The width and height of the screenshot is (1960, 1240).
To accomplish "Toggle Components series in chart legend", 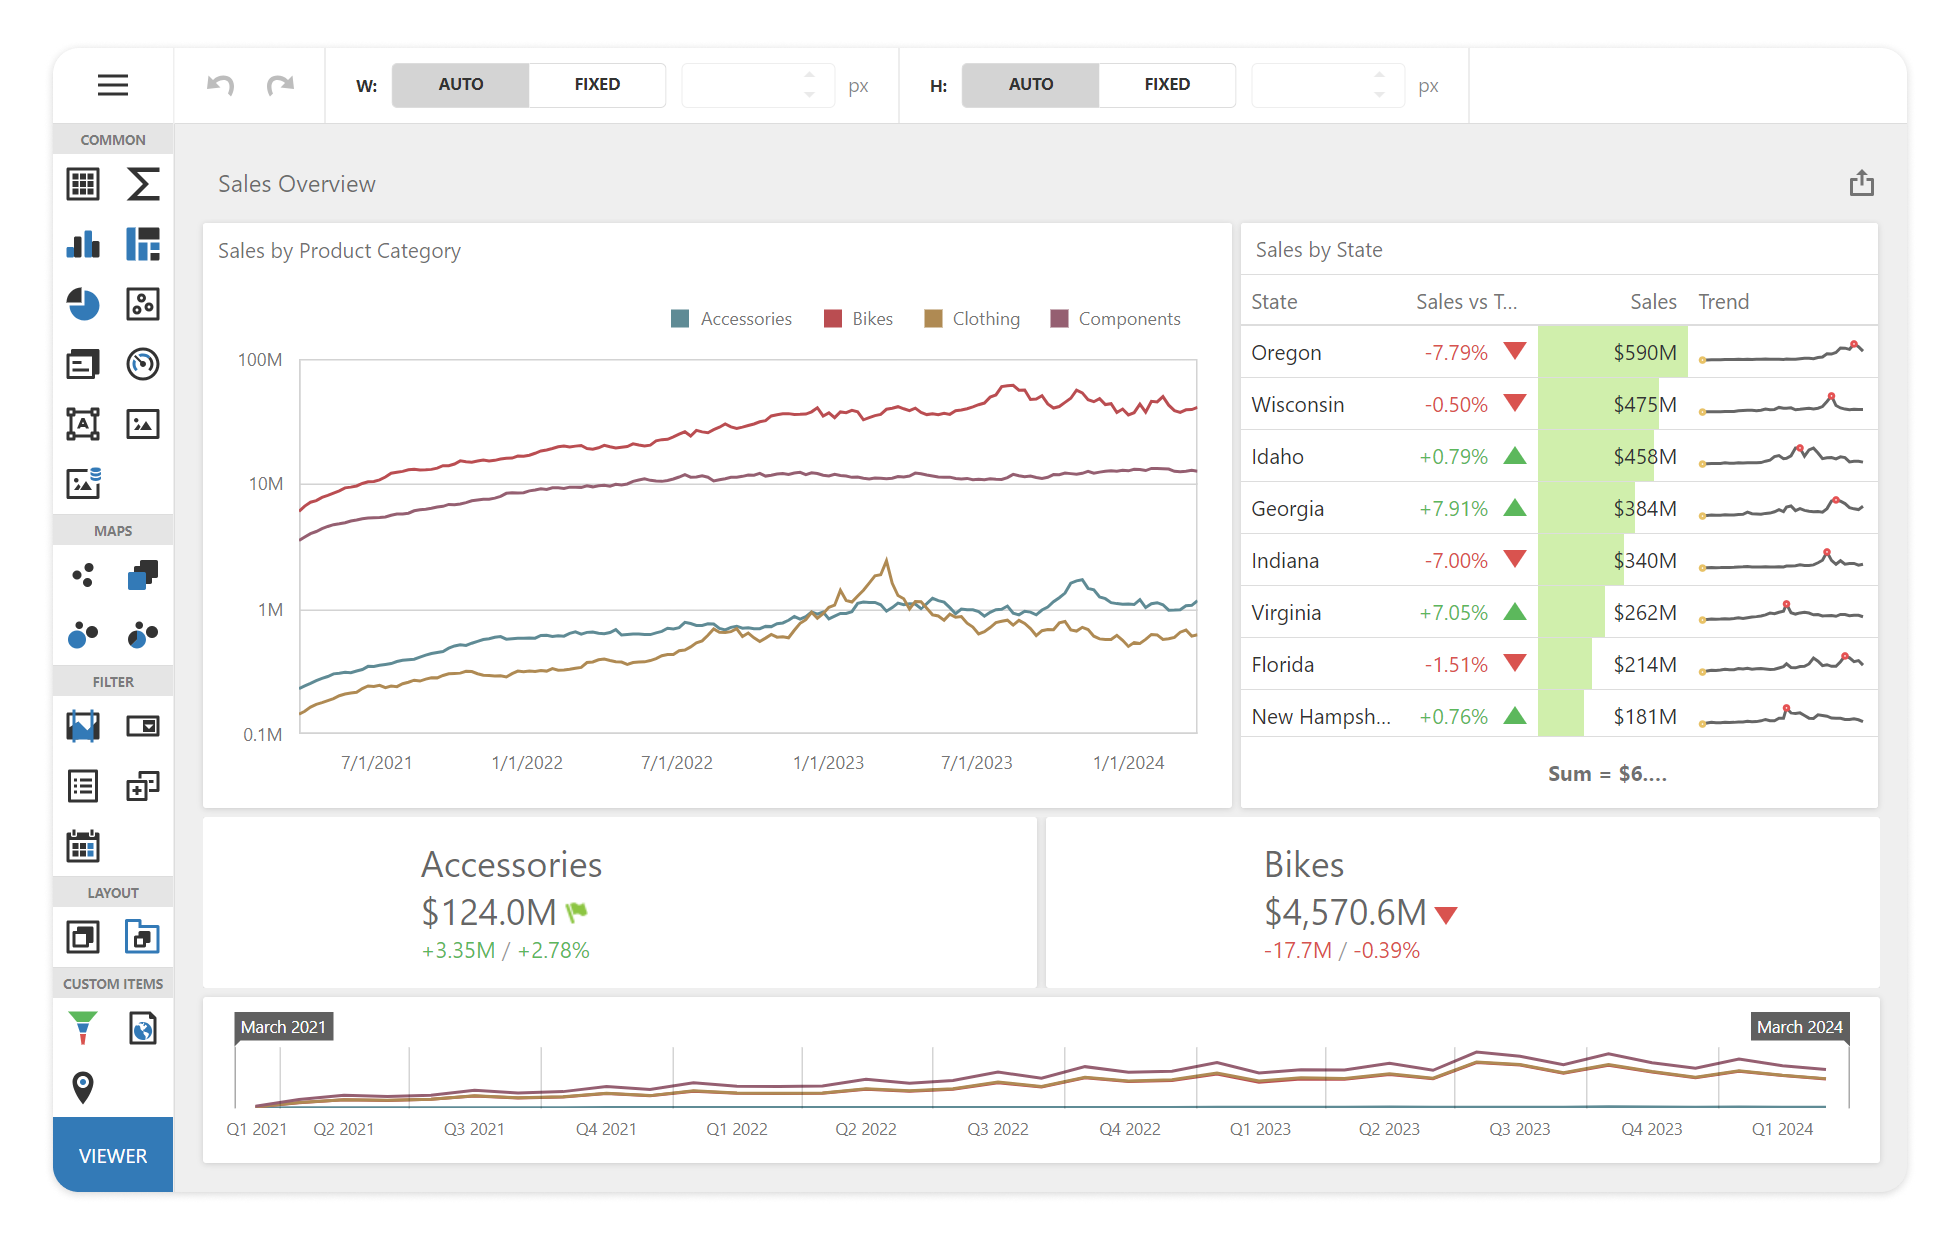I will [1116, 319].
